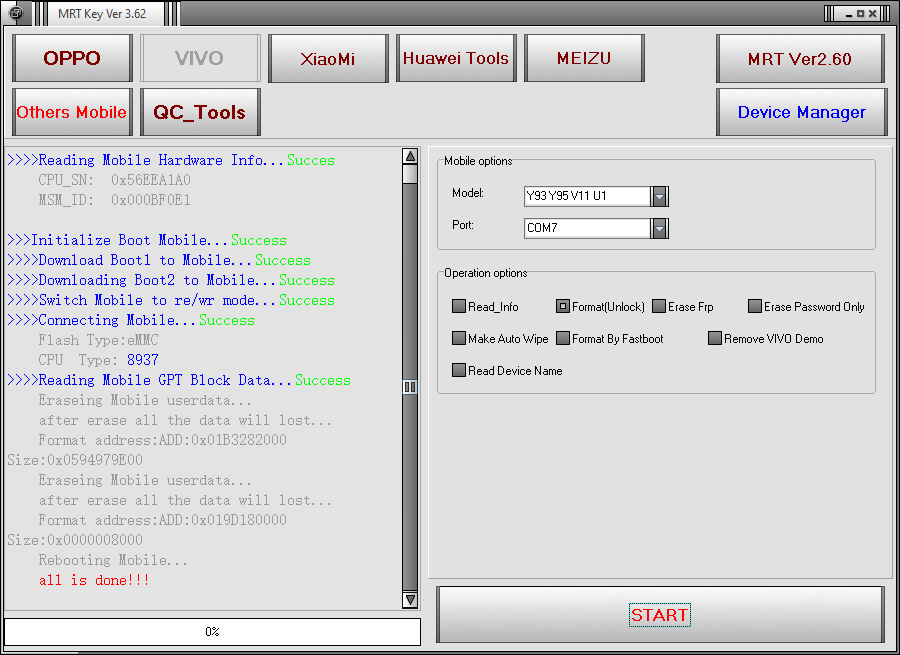Open the OPPO brand module
The image size is (900, 655).
click(72, 58)
